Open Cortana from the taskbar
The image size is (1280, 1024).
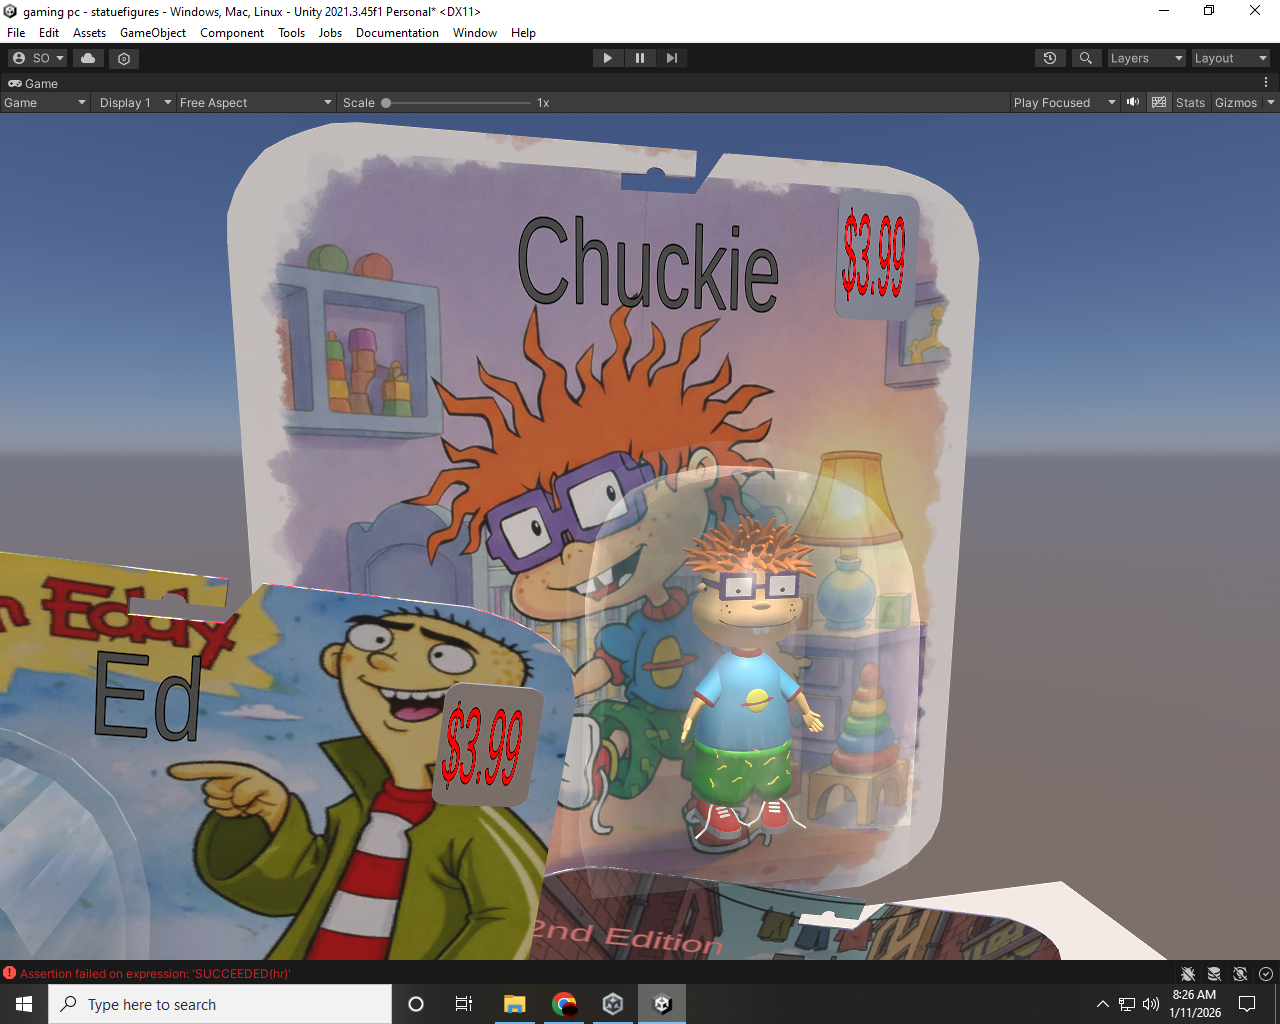[x=416, y=1004]
